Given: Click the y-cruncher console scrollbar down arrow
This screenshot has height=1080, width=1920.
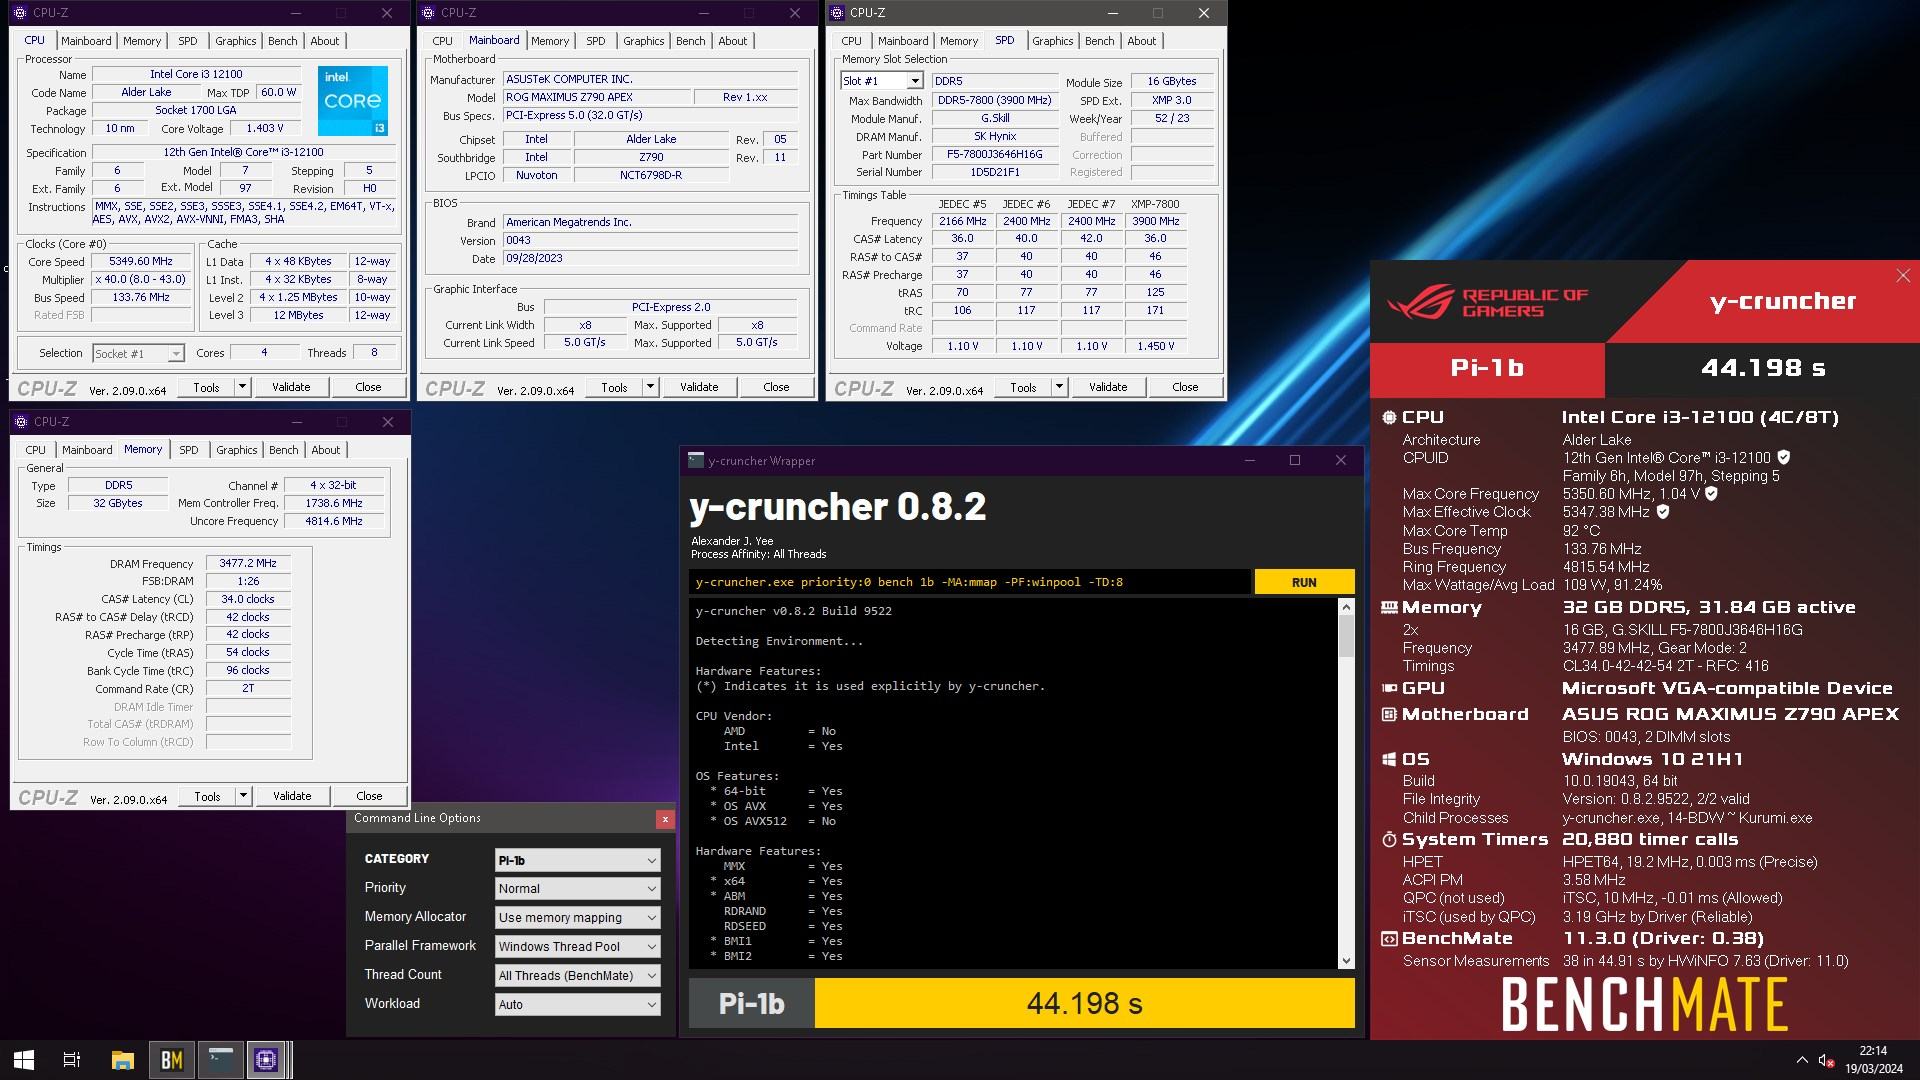Looking at the screenshot, I should [x=1346, y=960].
